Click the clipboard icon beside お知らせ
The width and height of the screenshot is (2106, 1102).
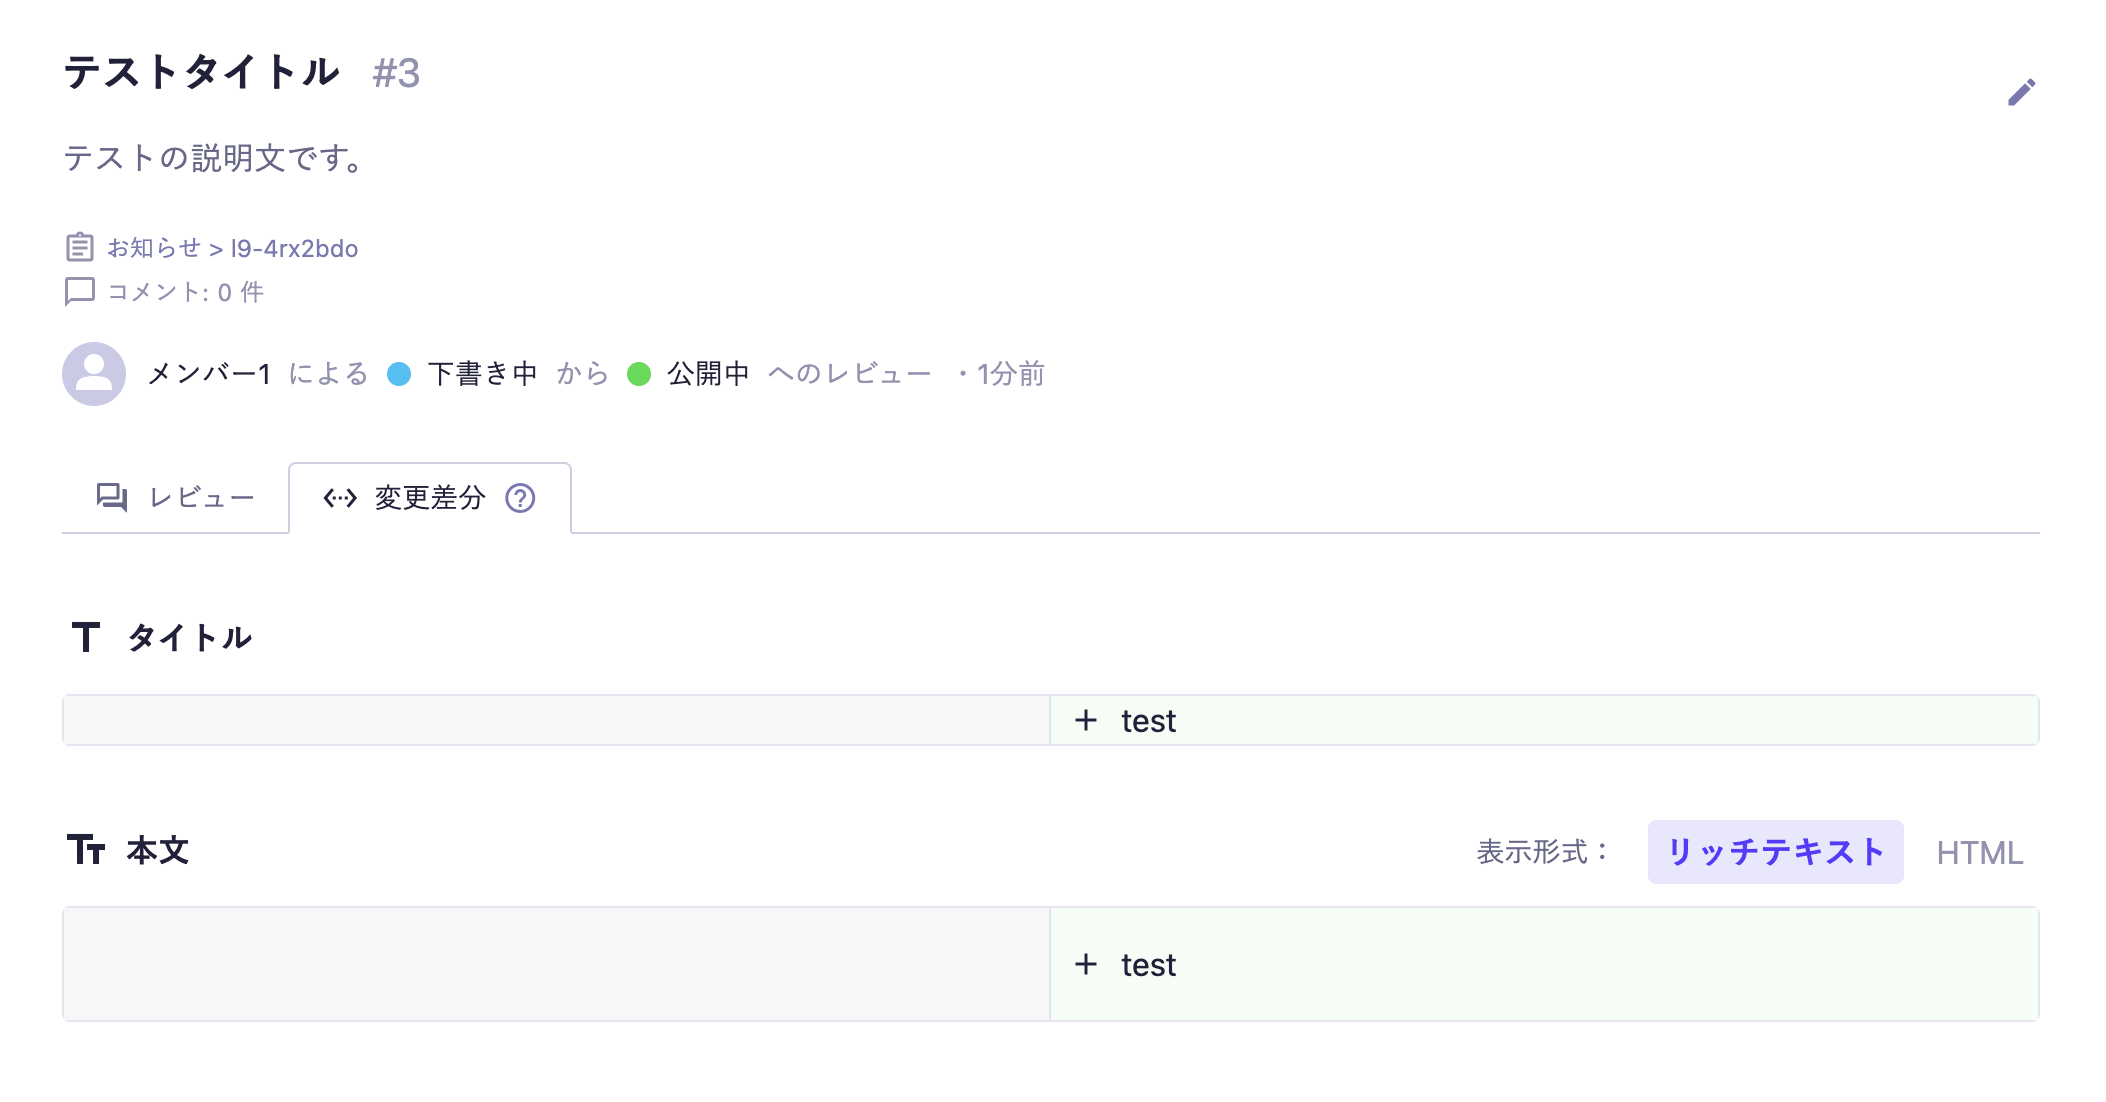[80, 247]
